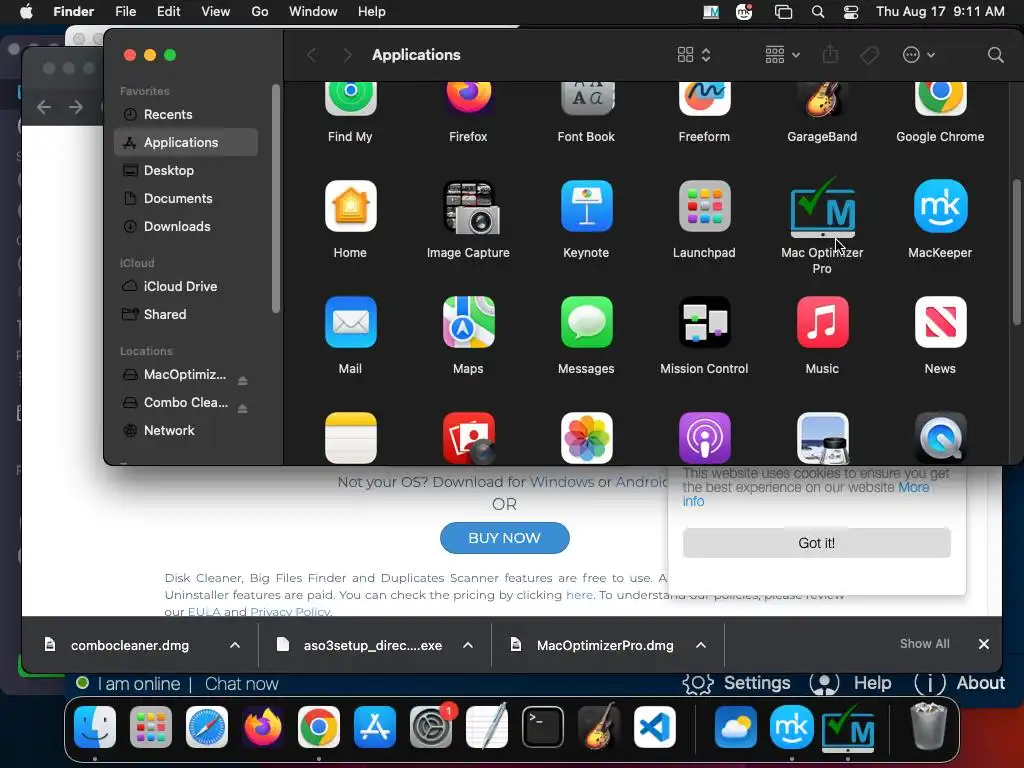This screenshot has height=768, width=1024.
Task: Expand options for combocleaner.dmg download
Action: 234,645
